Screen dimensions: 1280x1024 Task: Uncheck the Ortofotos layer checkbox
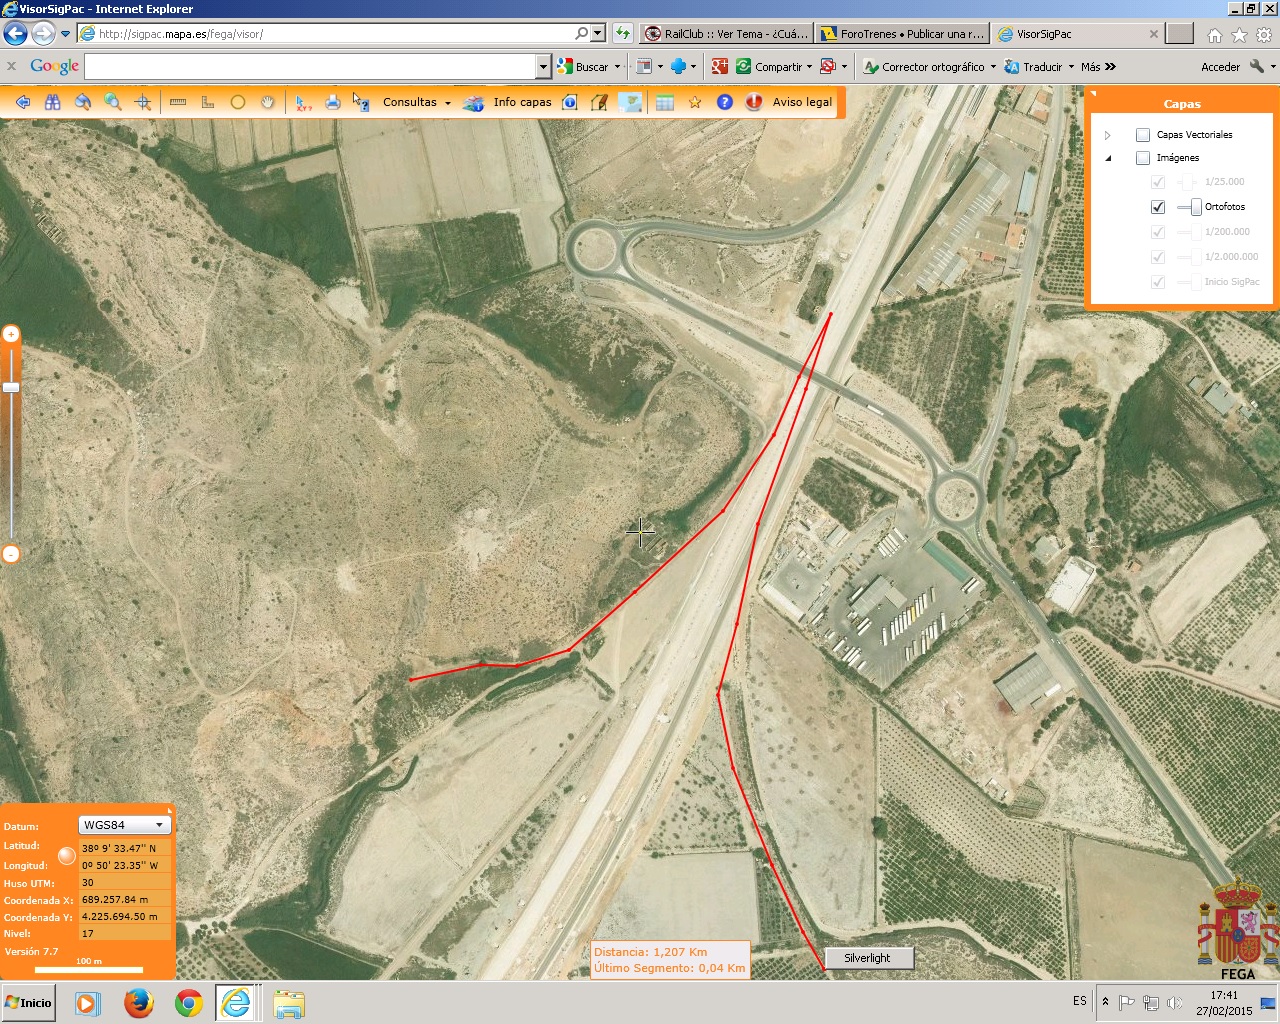tap(1158, 207)
